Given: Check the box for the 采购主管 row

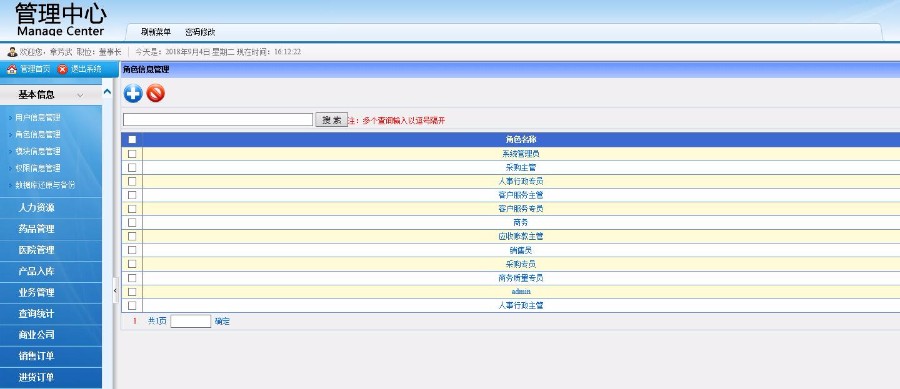Looking at the screenshot, I should tap(132, 168).
